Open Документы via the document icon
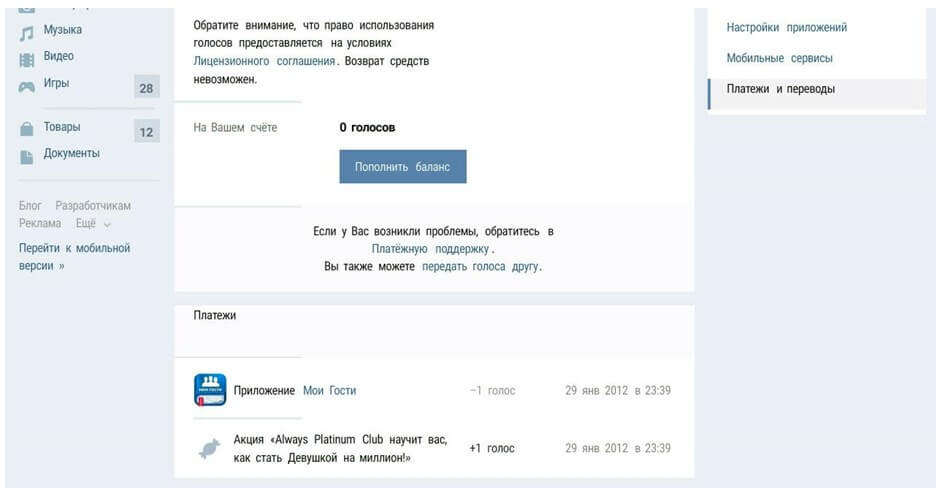 click(27, 157)
